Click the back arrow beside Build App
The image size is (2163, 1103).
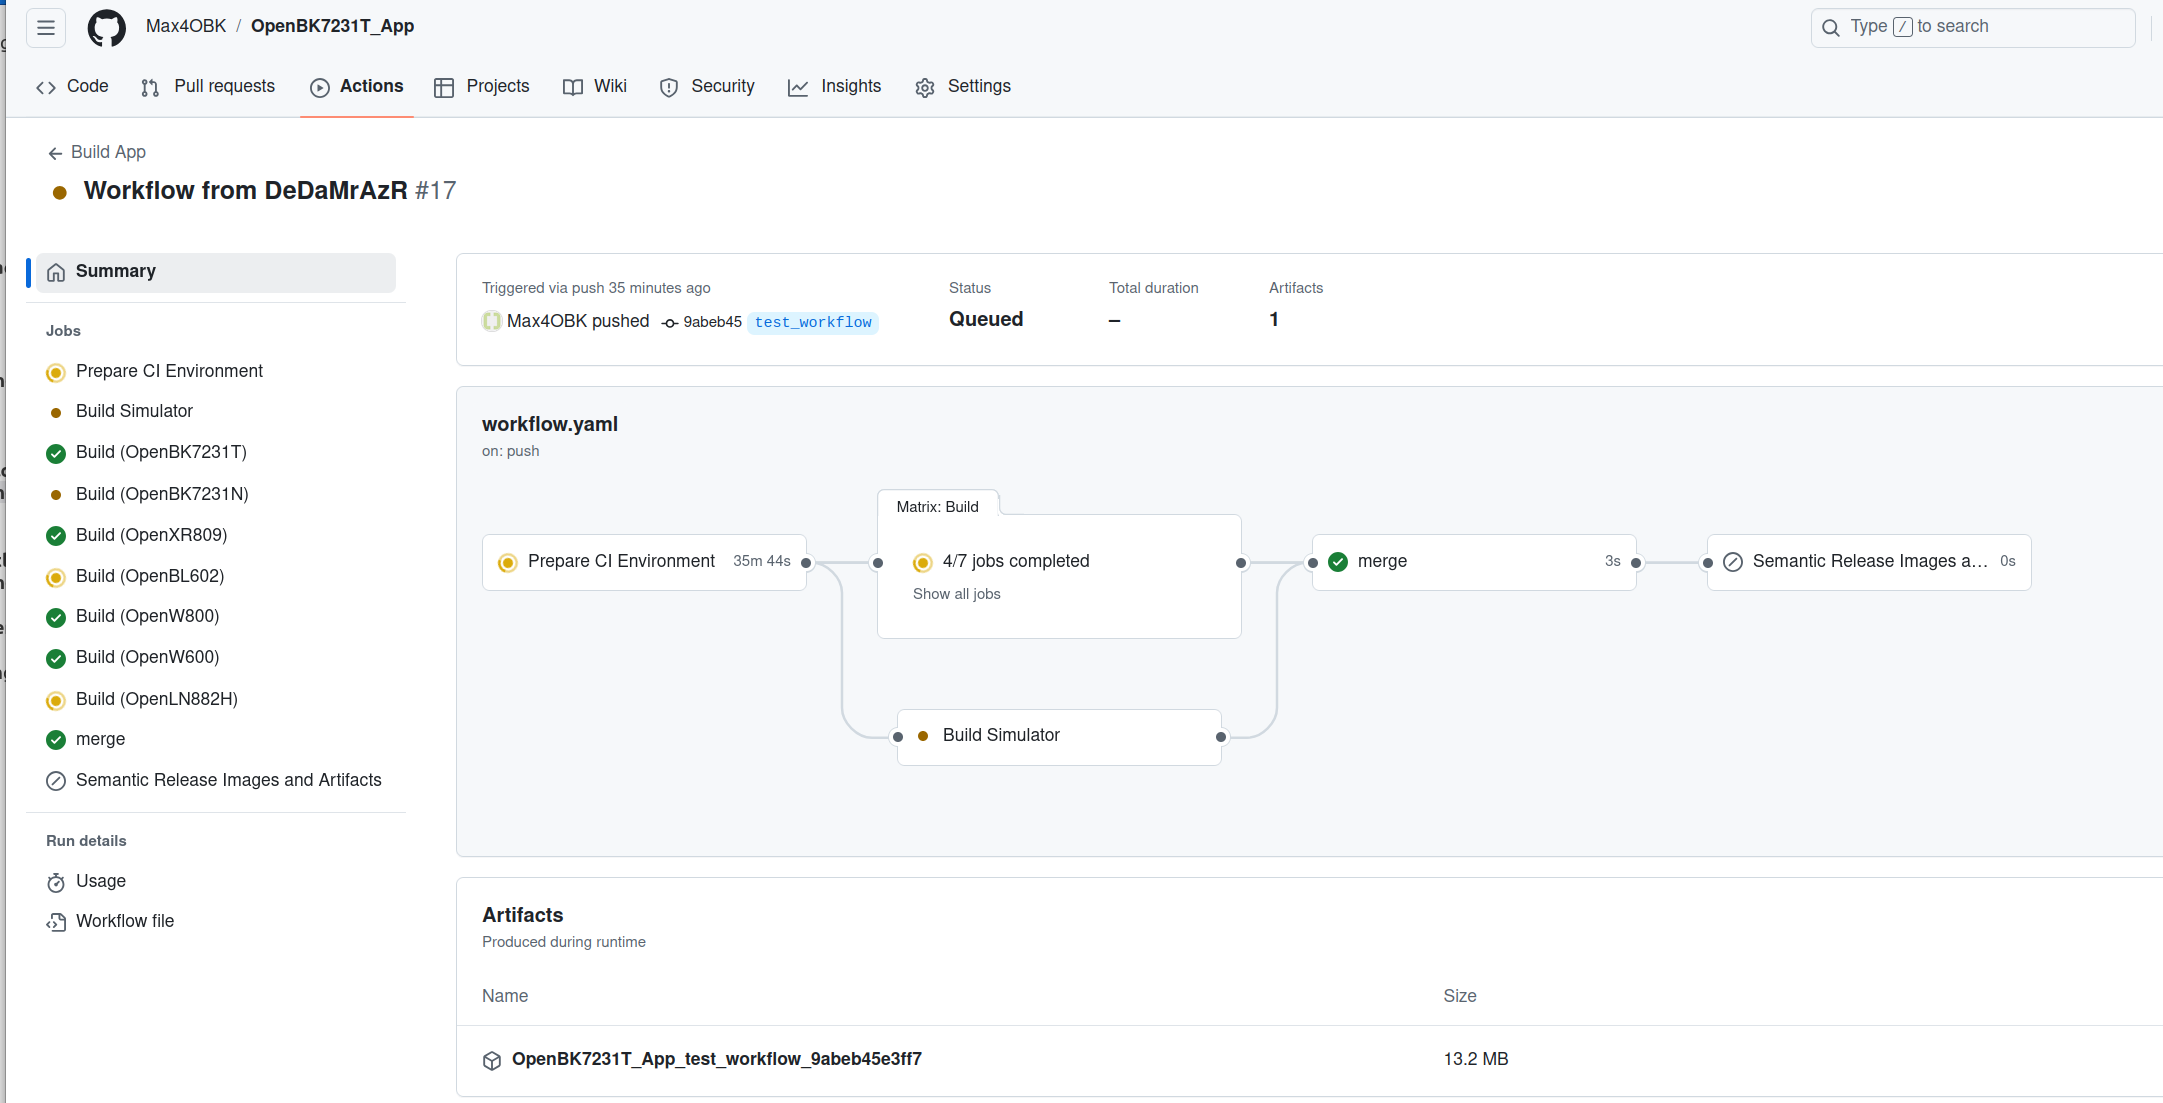click(x=55, y=153)
